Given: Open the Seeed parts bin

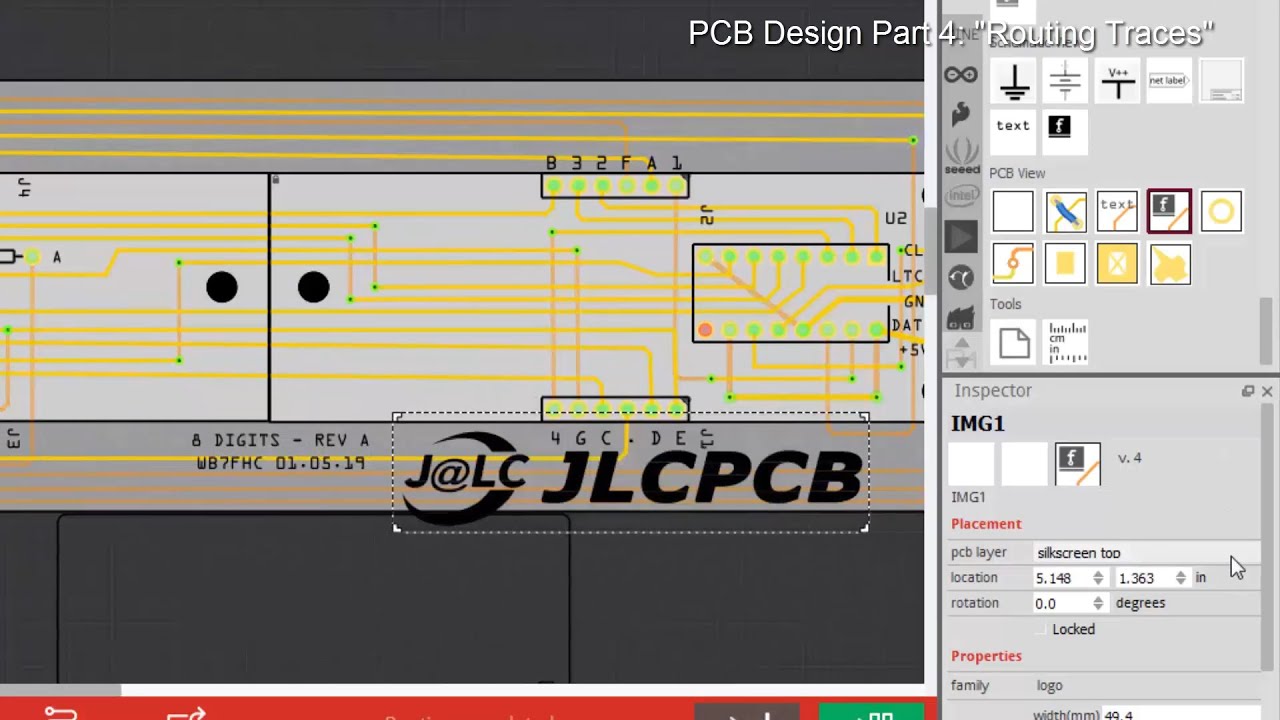Looking at the screenshot, I should (x=962, y=157).
